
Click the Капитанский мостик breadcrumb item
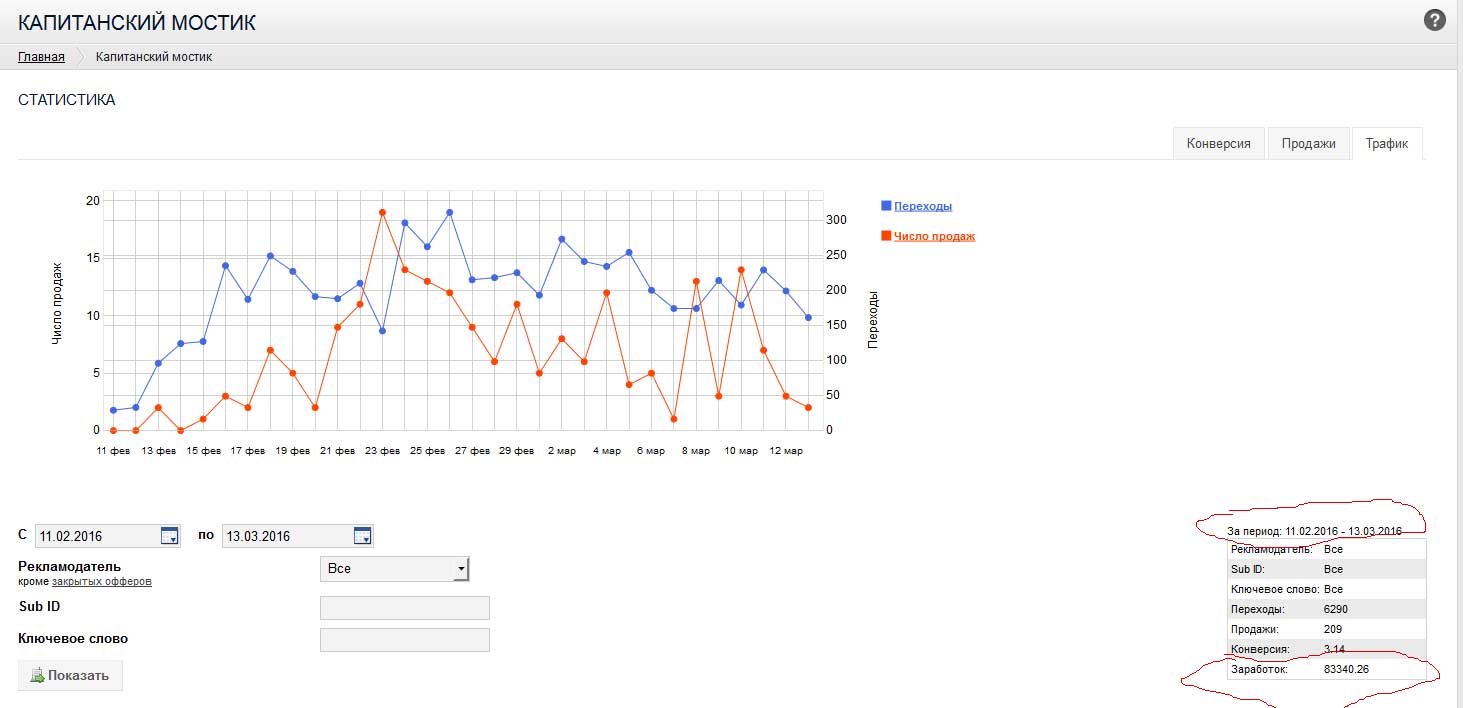click(x=154, y=57)
